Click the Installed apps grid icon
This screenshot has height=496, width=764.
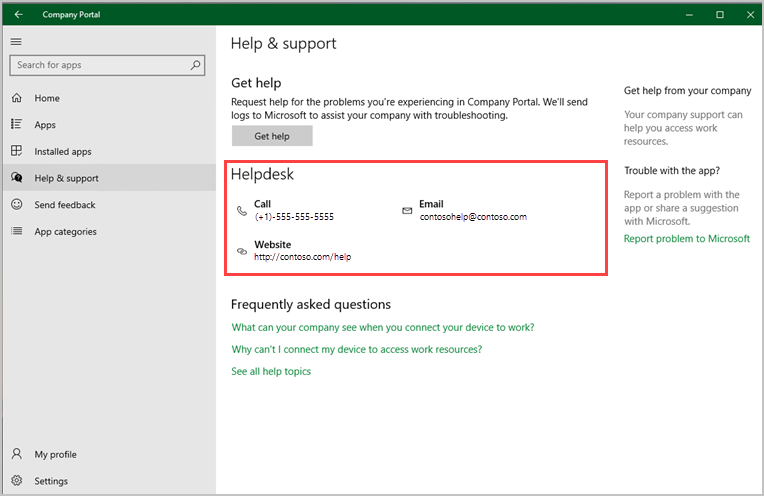click(17, 151)
